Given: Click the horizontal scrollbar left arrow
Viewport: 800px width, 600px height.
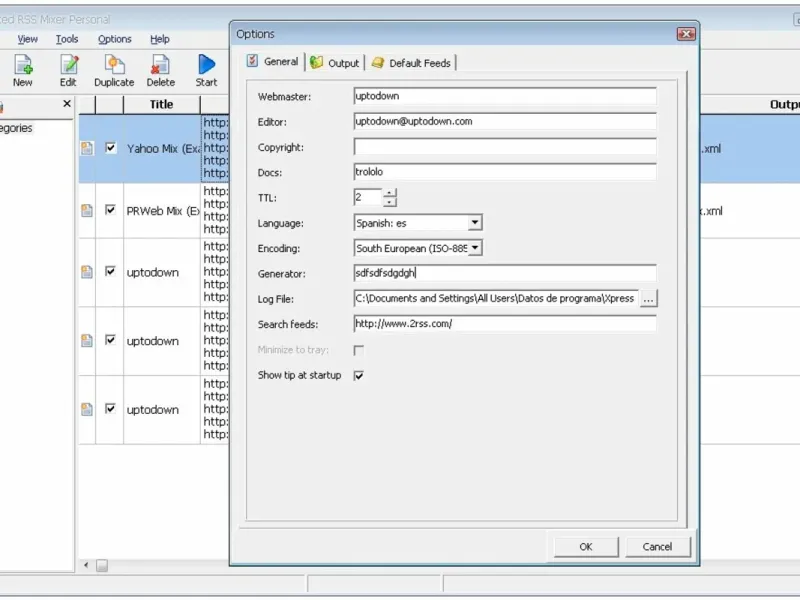Looking at the screenshot, I should [86, 565].
